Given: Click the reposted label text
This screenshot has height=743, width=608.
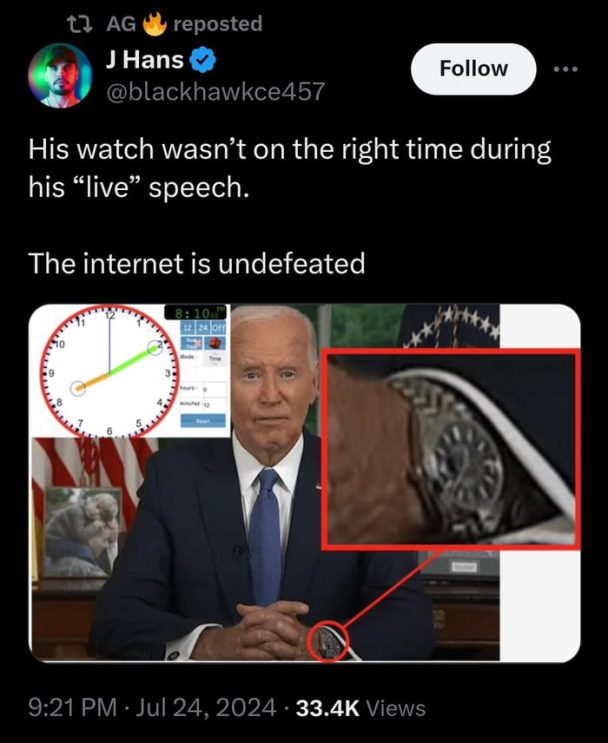Looking at the screenshot, I should pyautogui.click(x=218, y=24).
